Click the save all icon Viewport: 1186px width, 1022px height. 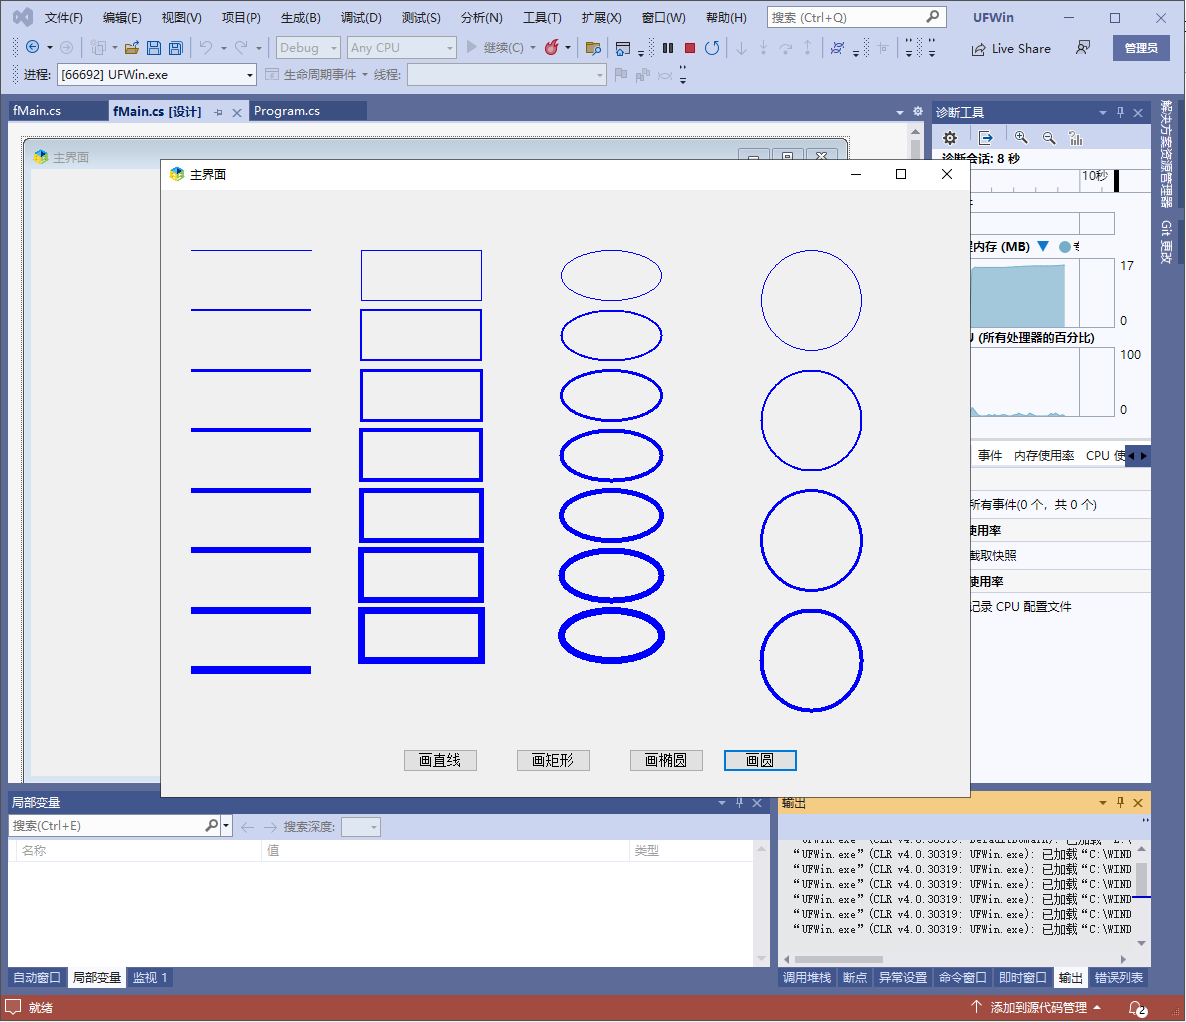coord(175,48)
